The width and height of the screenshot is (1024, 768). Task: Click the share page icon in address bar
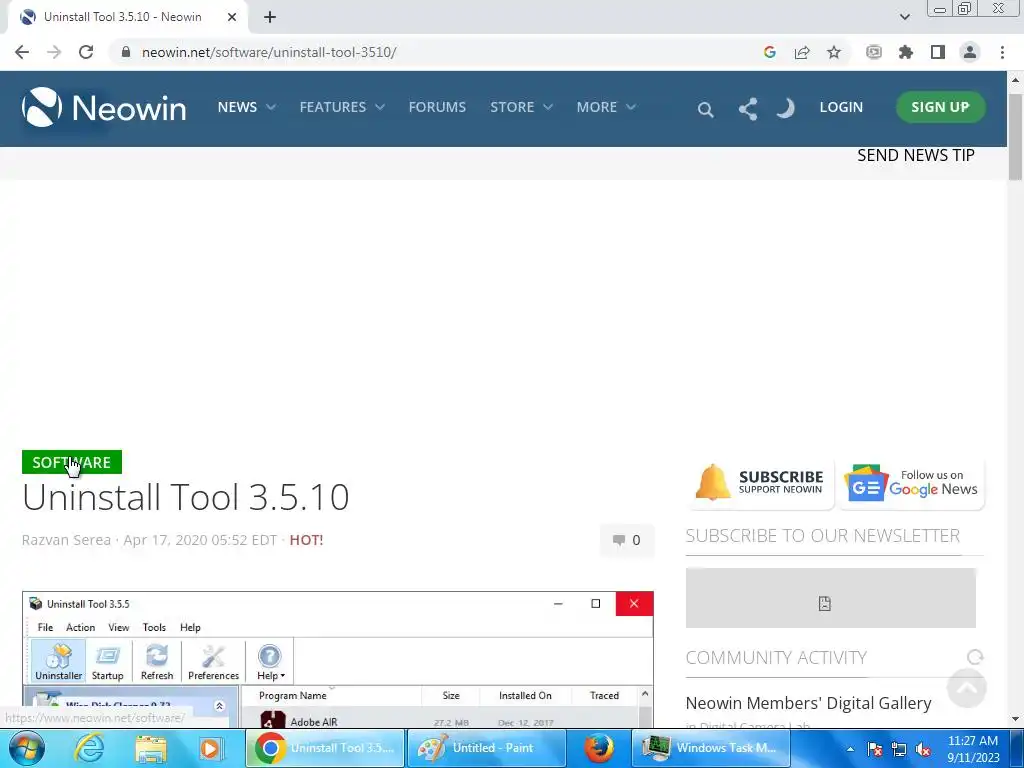click(801, 52)
